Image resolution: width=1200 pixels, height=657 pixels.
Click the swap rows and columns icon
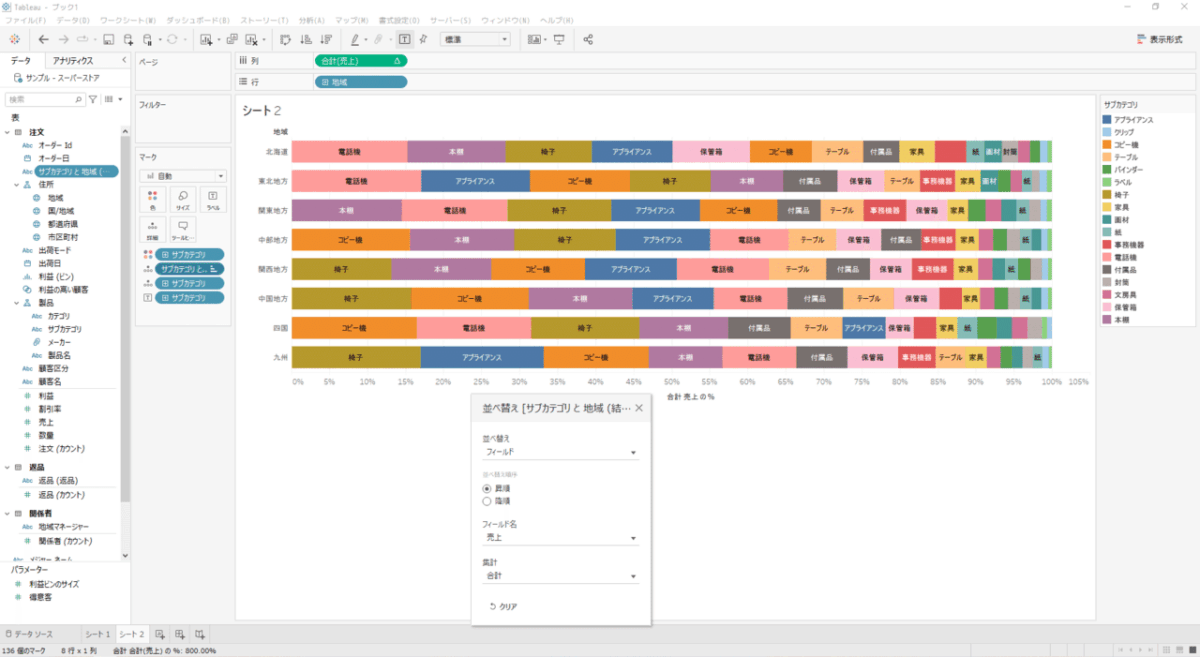[x=285, y=39]
